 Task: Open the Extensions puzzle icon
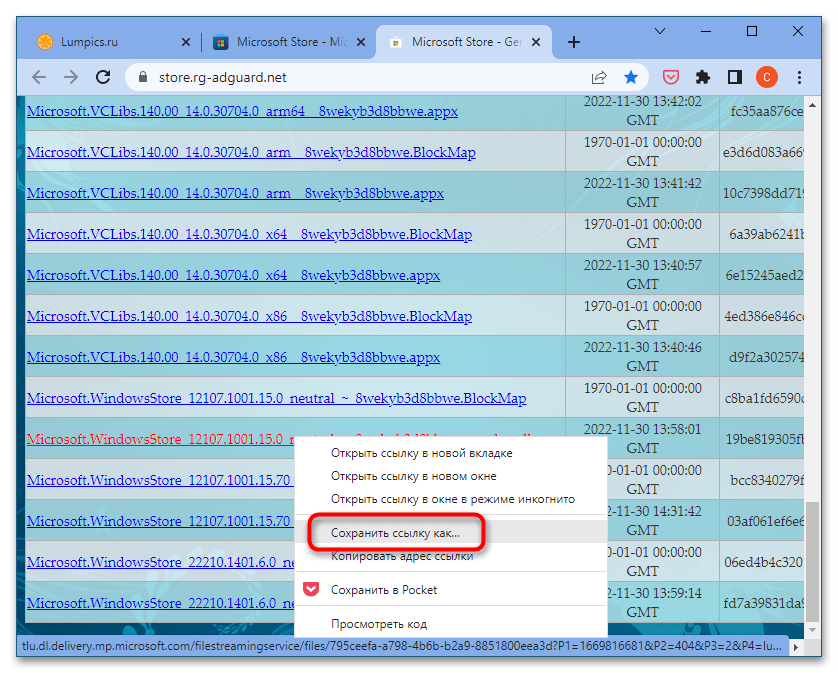(703, 77)
